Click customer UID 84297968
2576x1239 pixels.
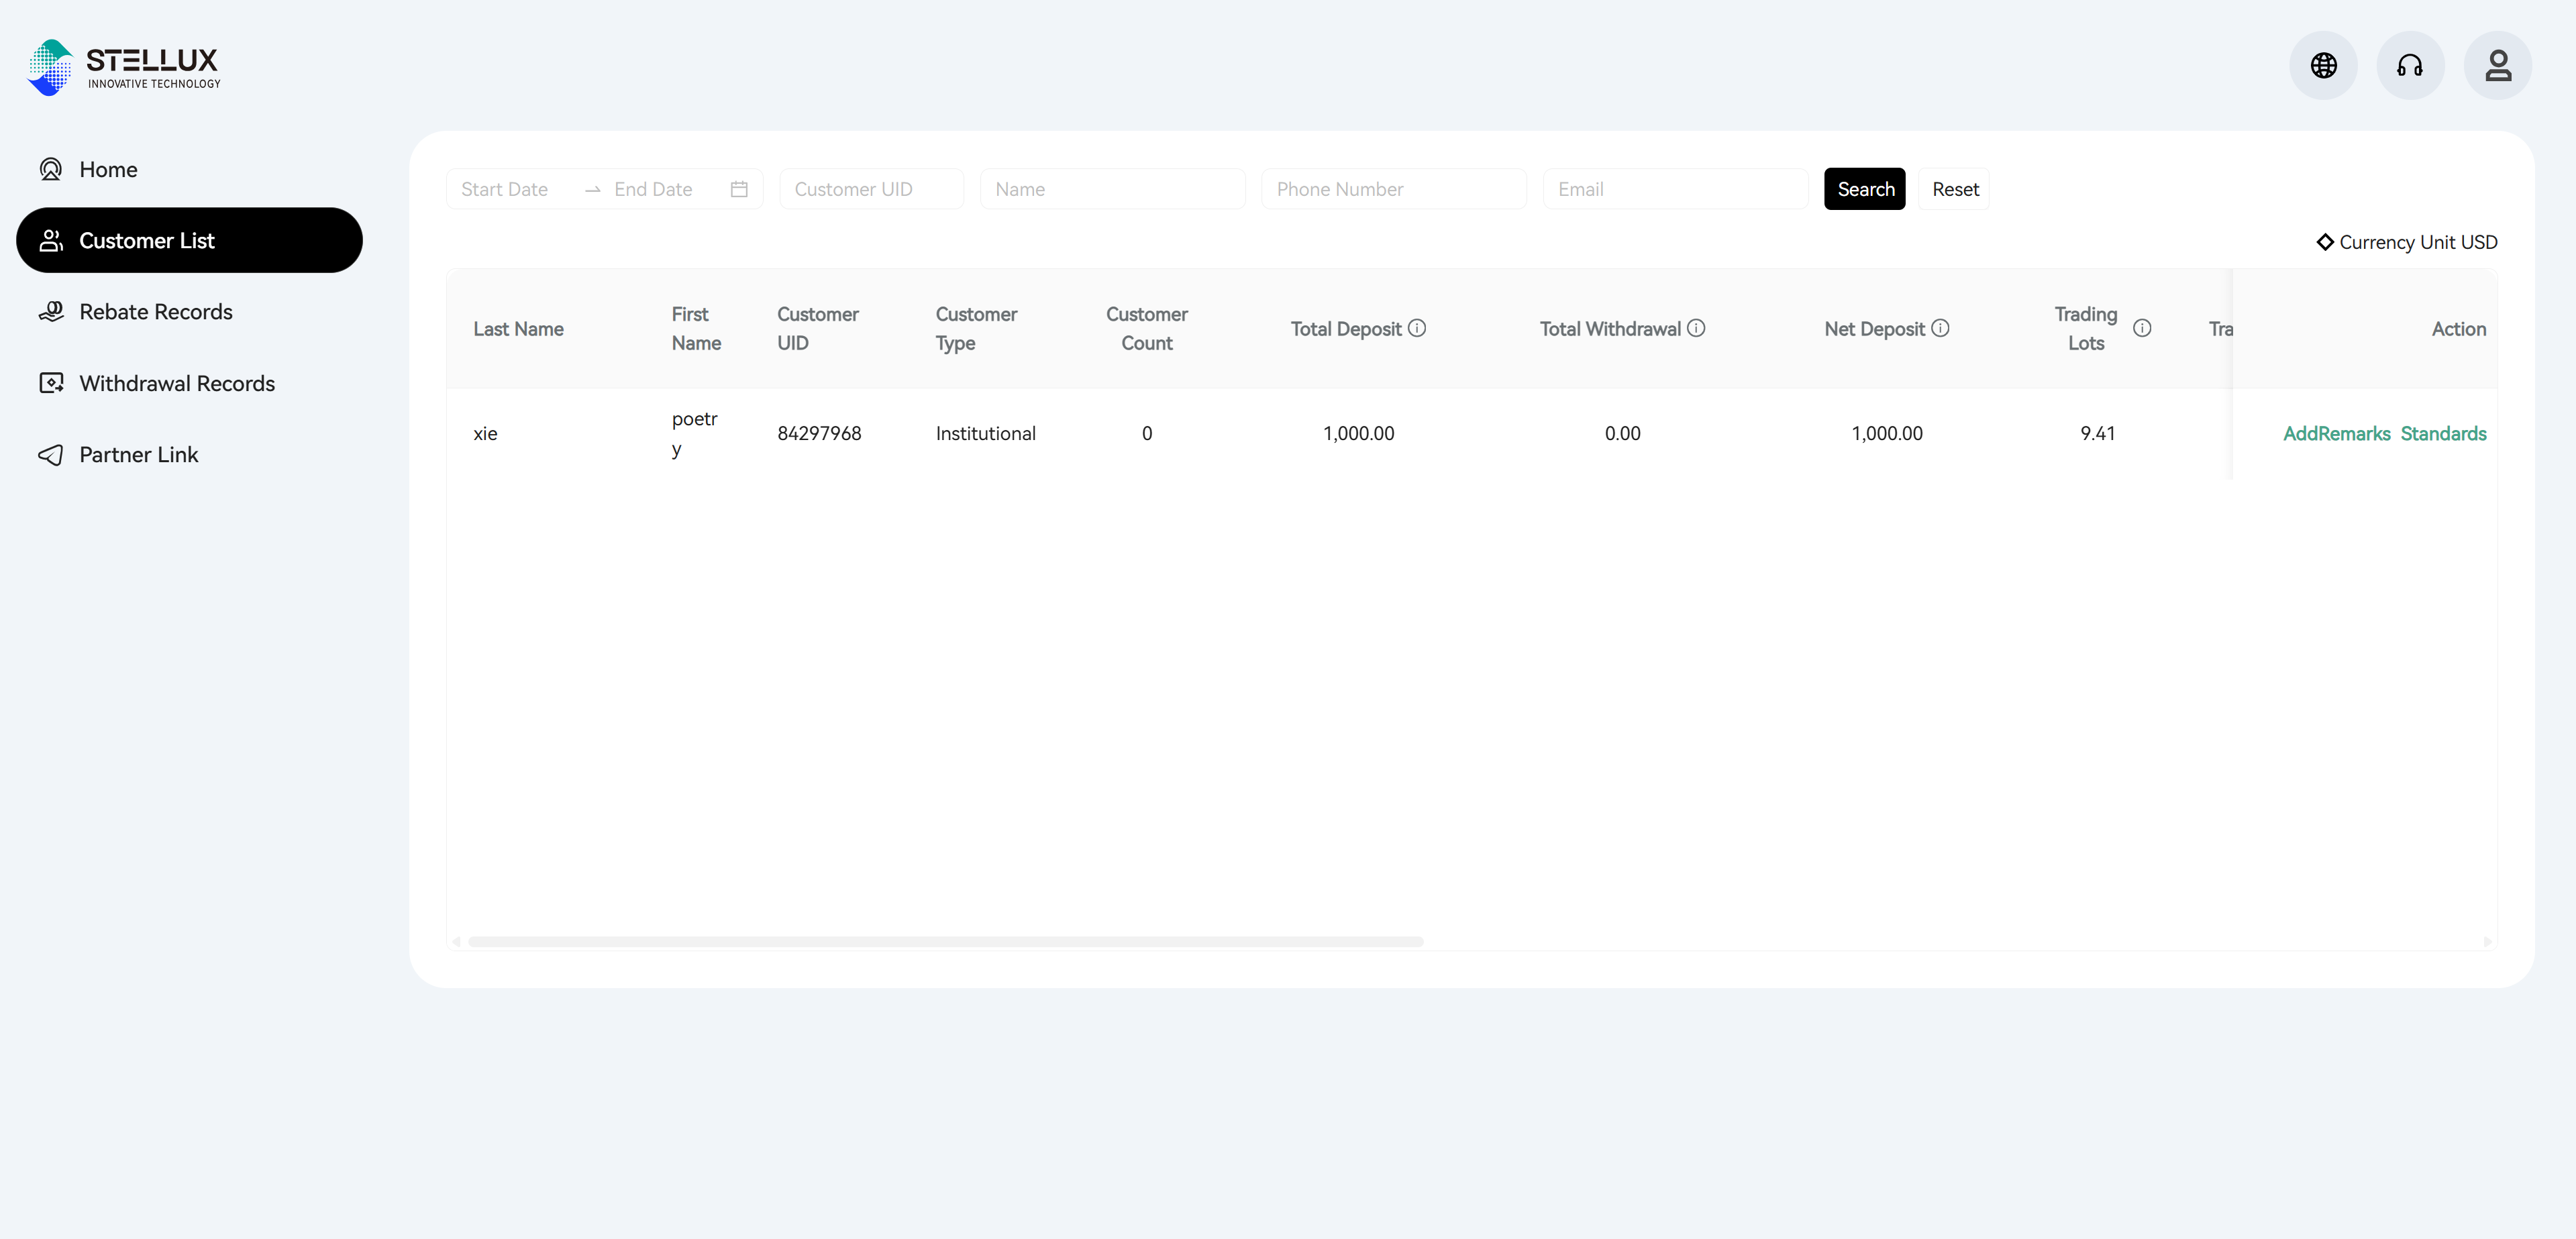818,433
